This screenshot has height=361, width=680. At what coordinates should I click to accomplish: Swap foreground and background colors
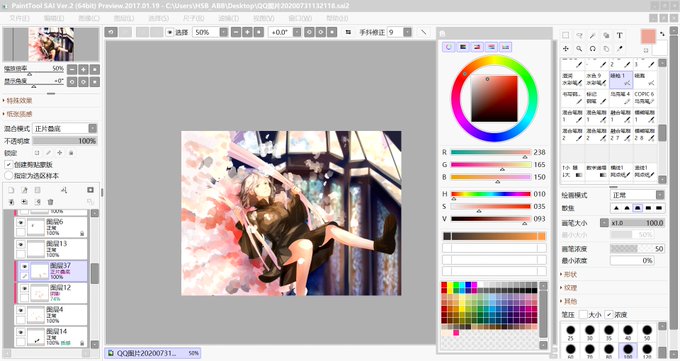pyautogui.click(x=662, y=33)
